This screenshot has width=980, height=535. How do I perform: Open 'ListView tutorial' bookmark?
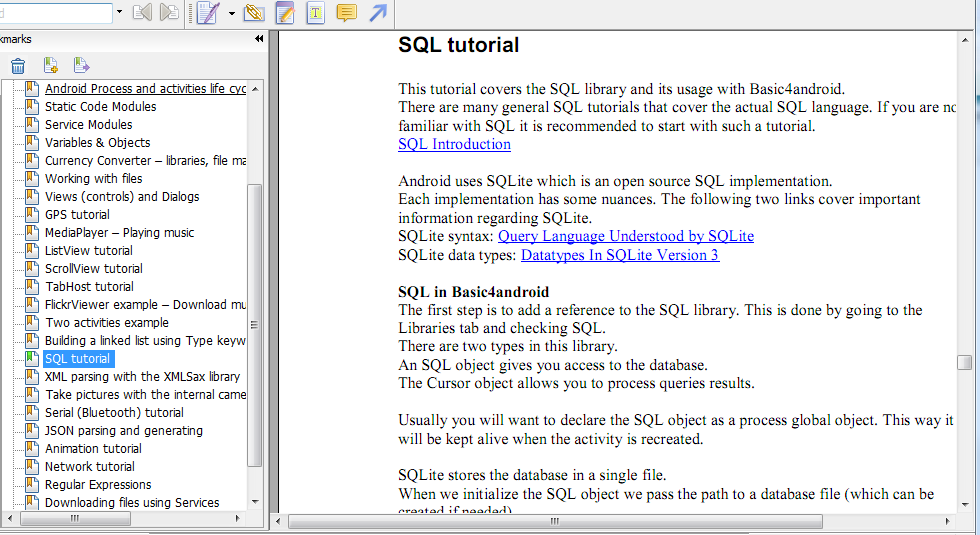pyautogui.click(x=88, y=251)
